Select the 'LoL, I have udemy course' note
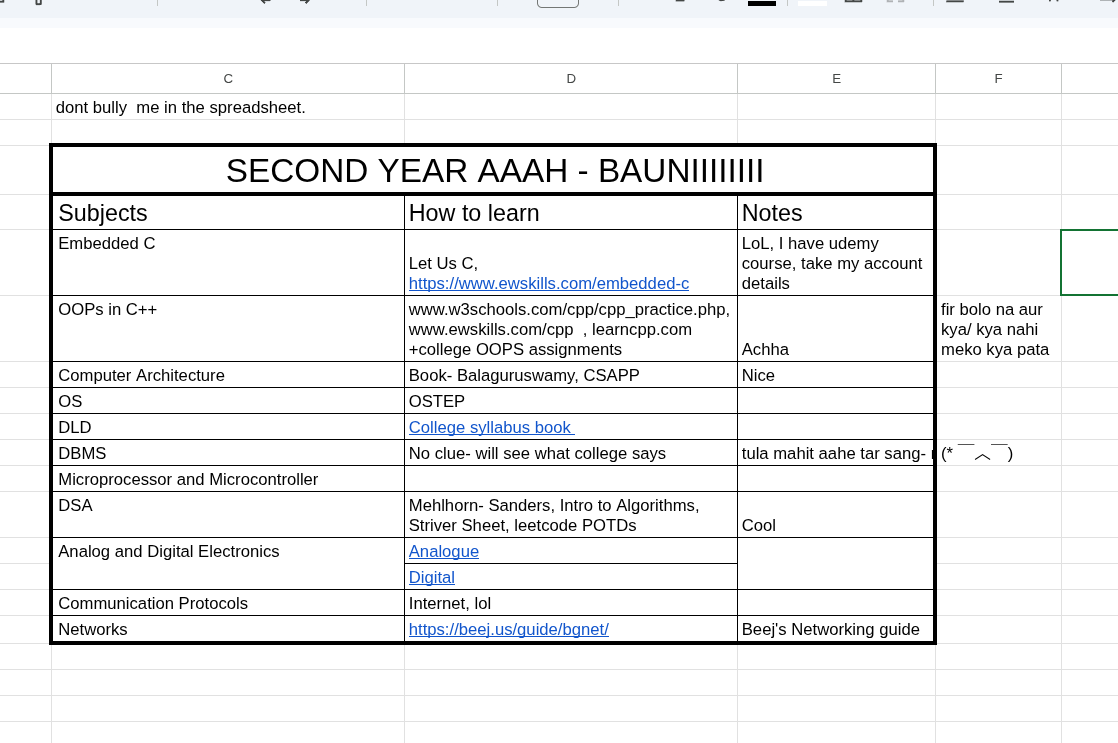The height and width of the screenshot is (743, 1118). coord(836,262)
